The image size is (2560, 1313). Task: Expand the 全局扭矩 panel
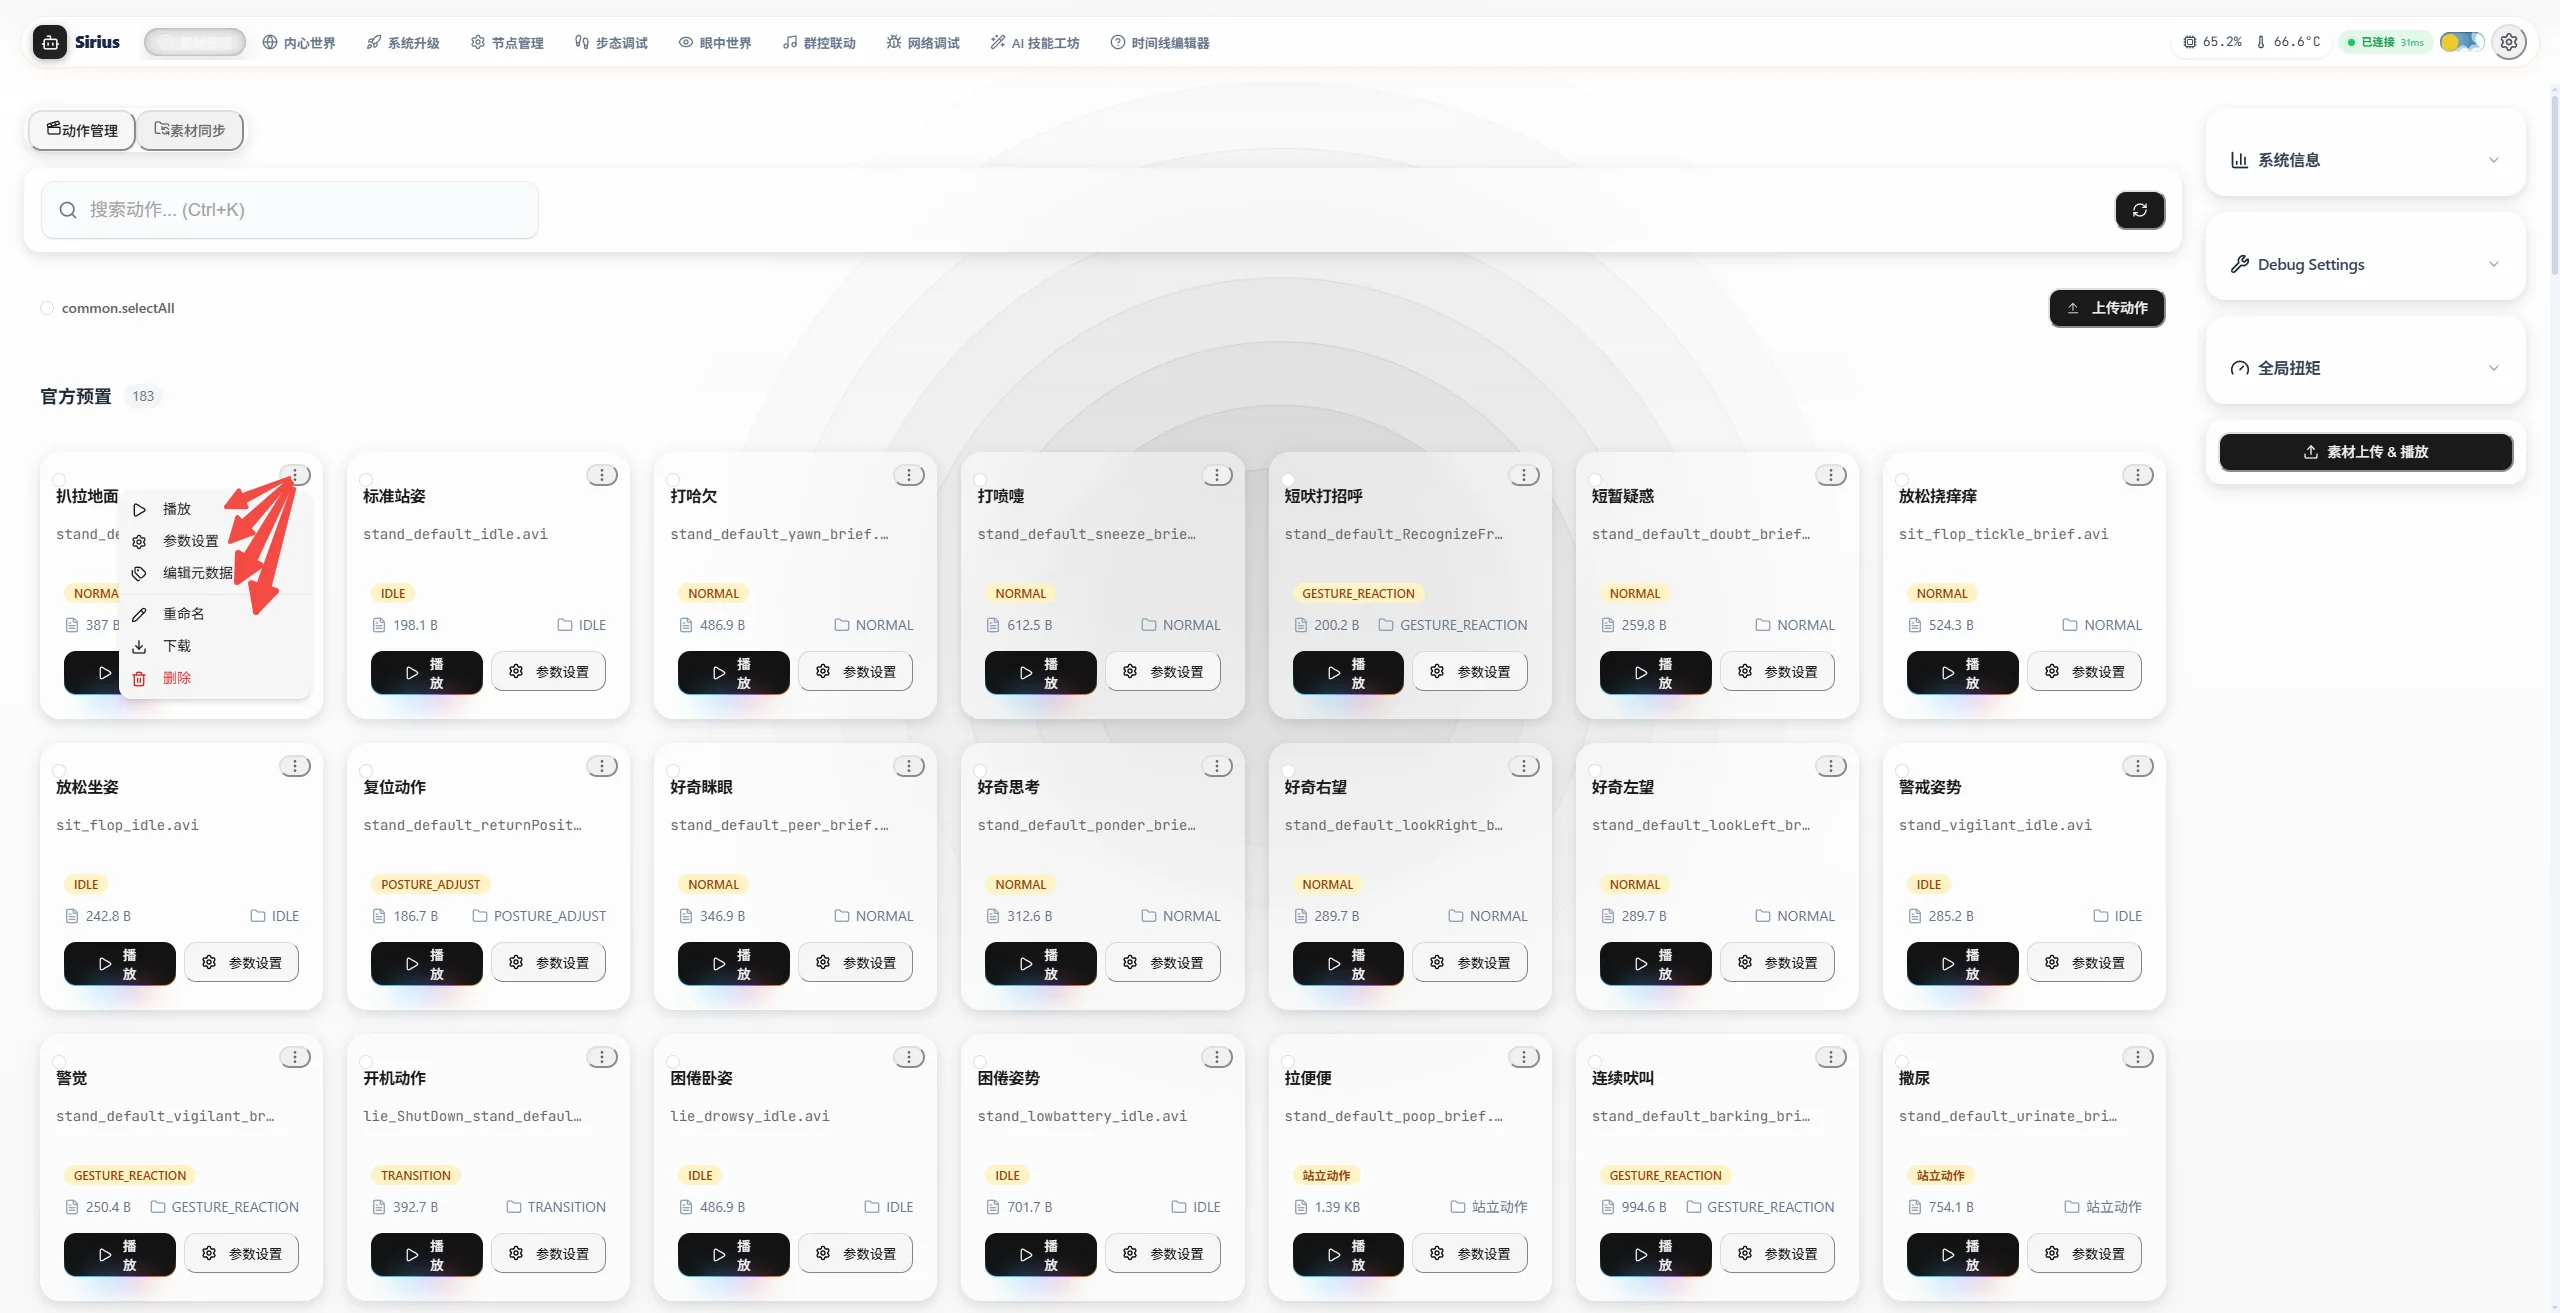pyautogui.click(x=2365, y=368)
